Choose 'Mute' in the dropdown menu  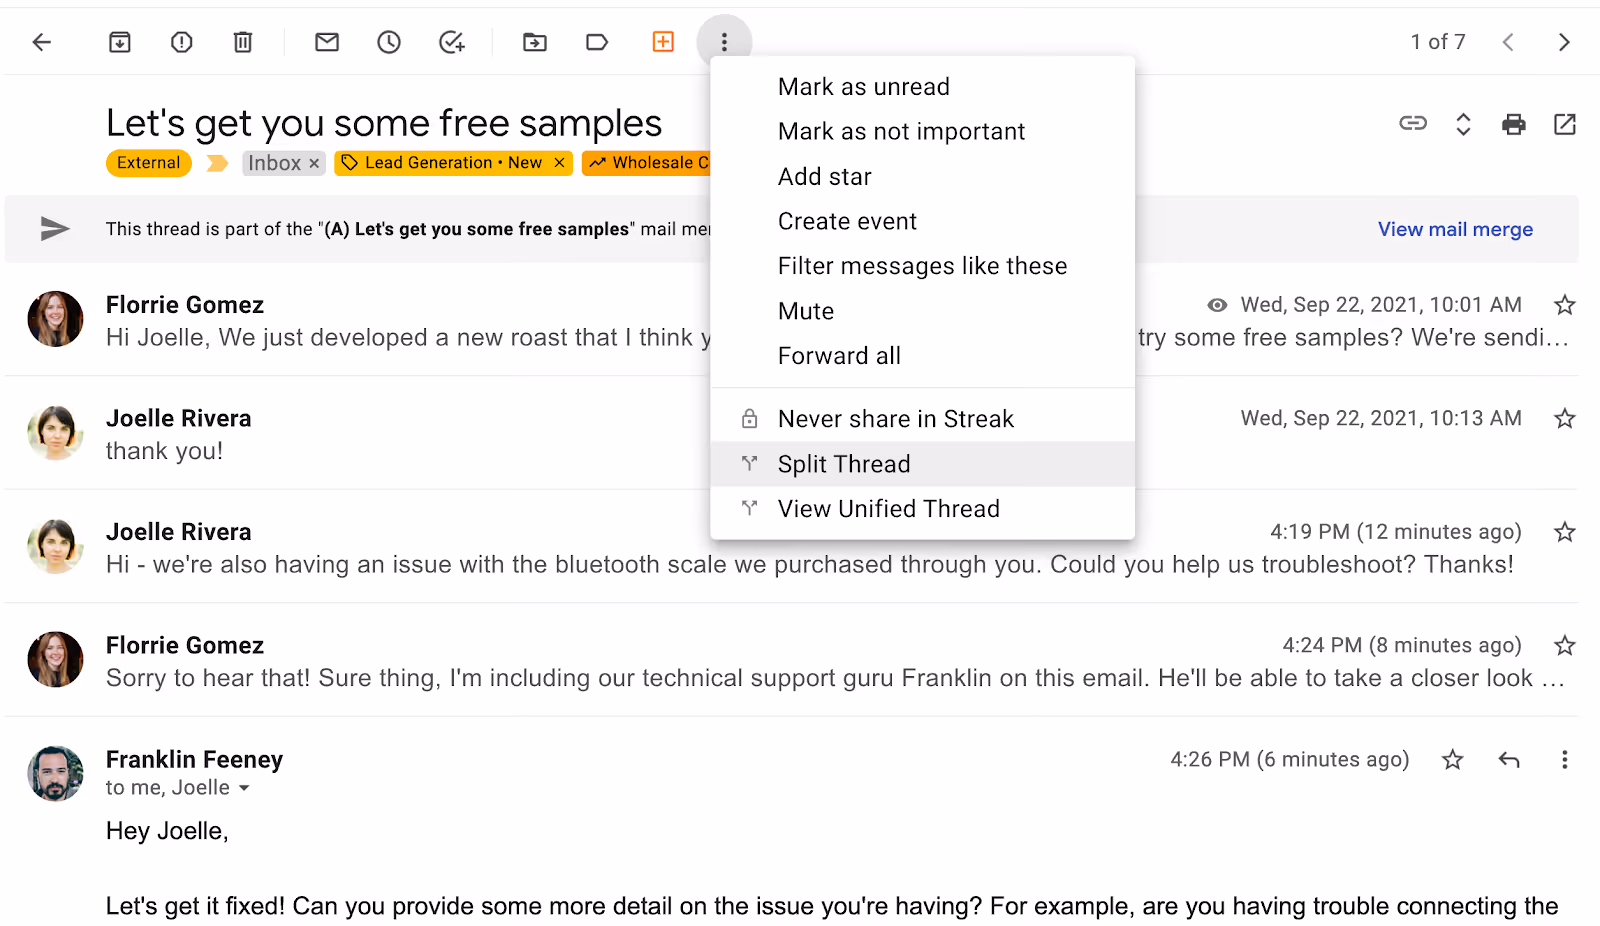[922, 311]
